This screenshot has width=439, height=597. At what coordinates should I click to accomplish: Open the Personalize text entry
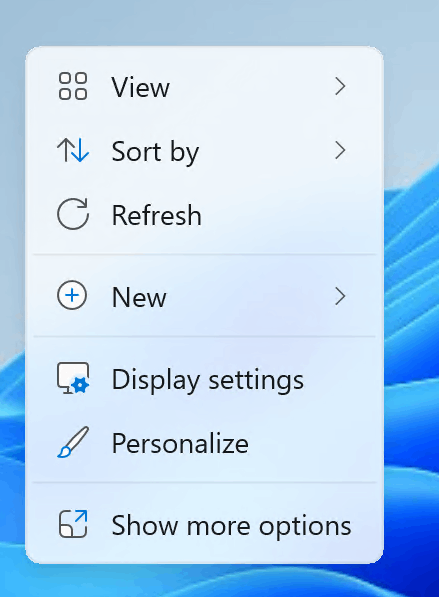coord(180,444)
